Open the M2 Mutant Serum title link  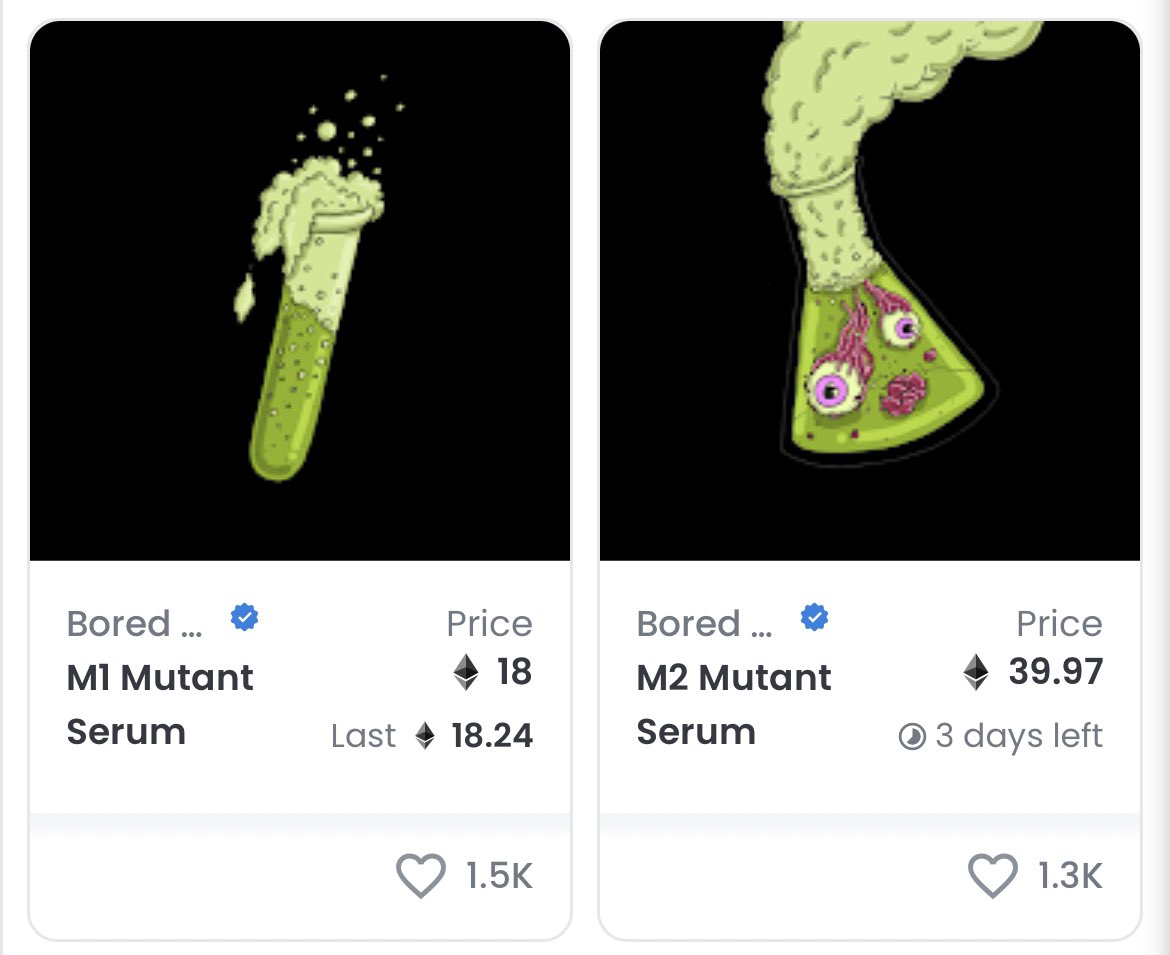[x=733, y=704]
